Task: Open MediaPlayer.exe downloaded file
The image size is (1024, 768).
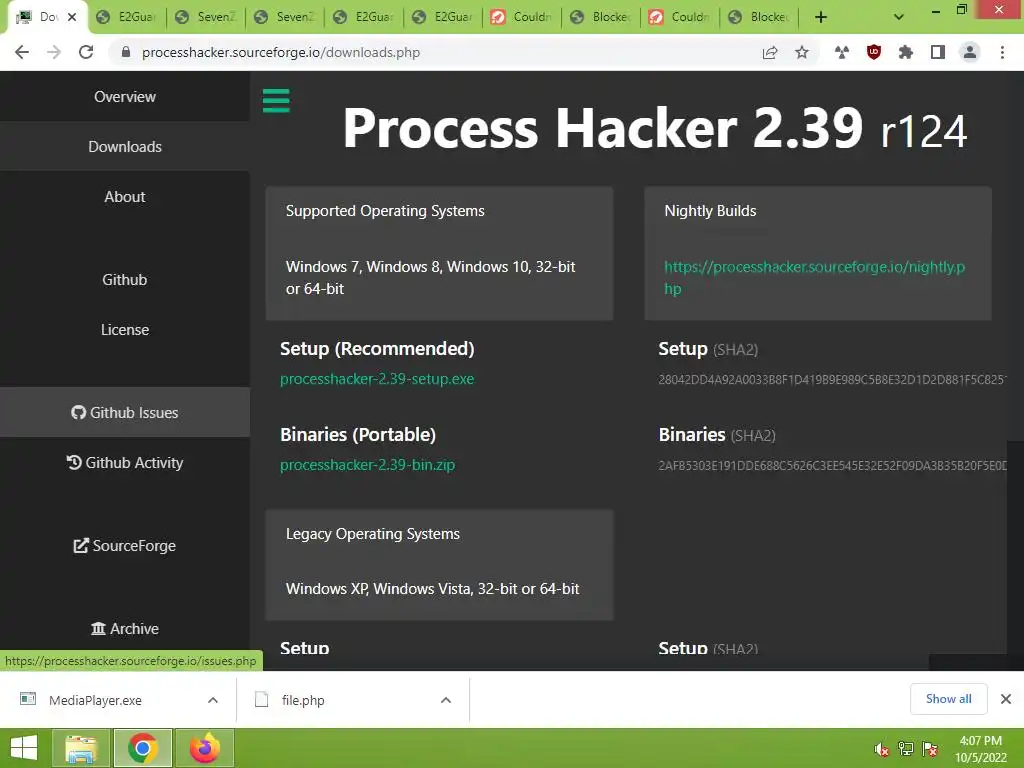Action: tap(95, 700)
